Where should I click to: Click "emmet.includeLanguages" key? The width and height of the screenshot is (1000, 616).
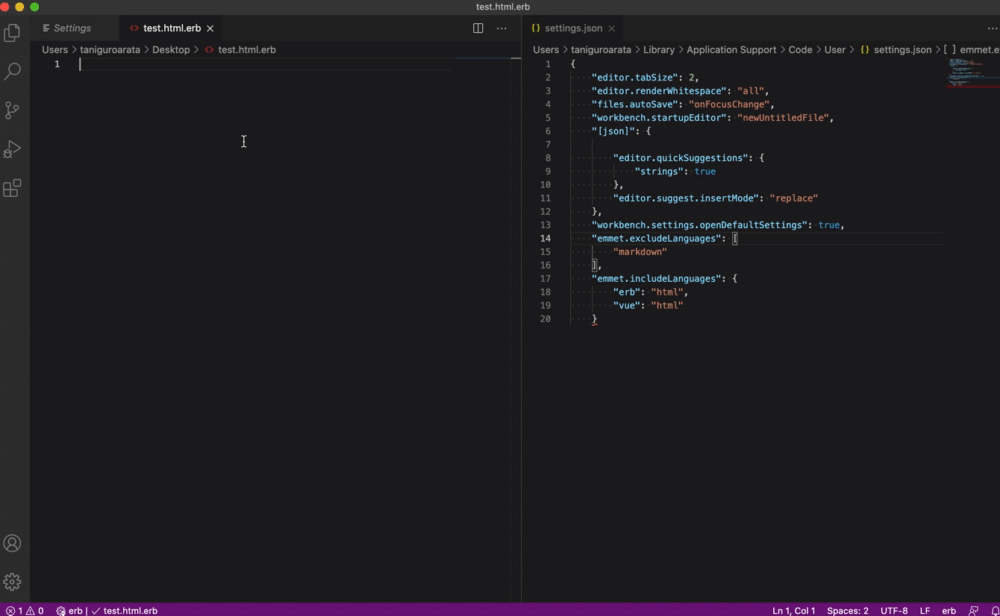click(x=656, y=278)
